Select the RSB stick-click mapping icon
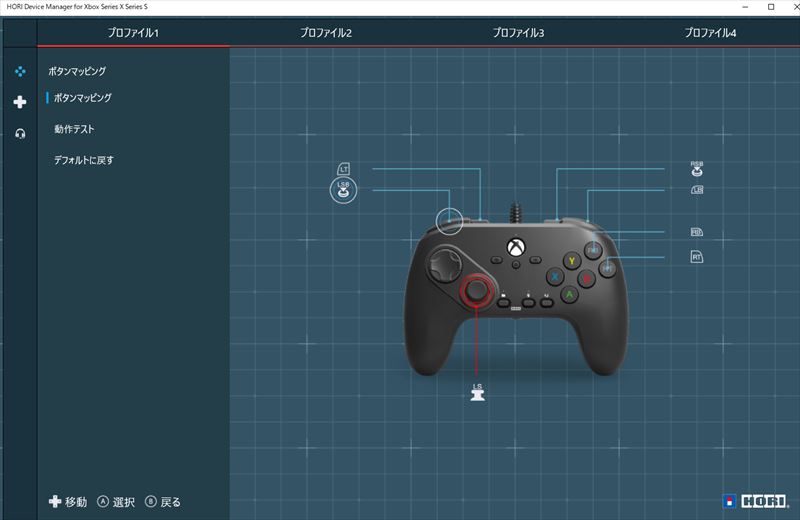800x520 pixels. (x=697, y=168)
